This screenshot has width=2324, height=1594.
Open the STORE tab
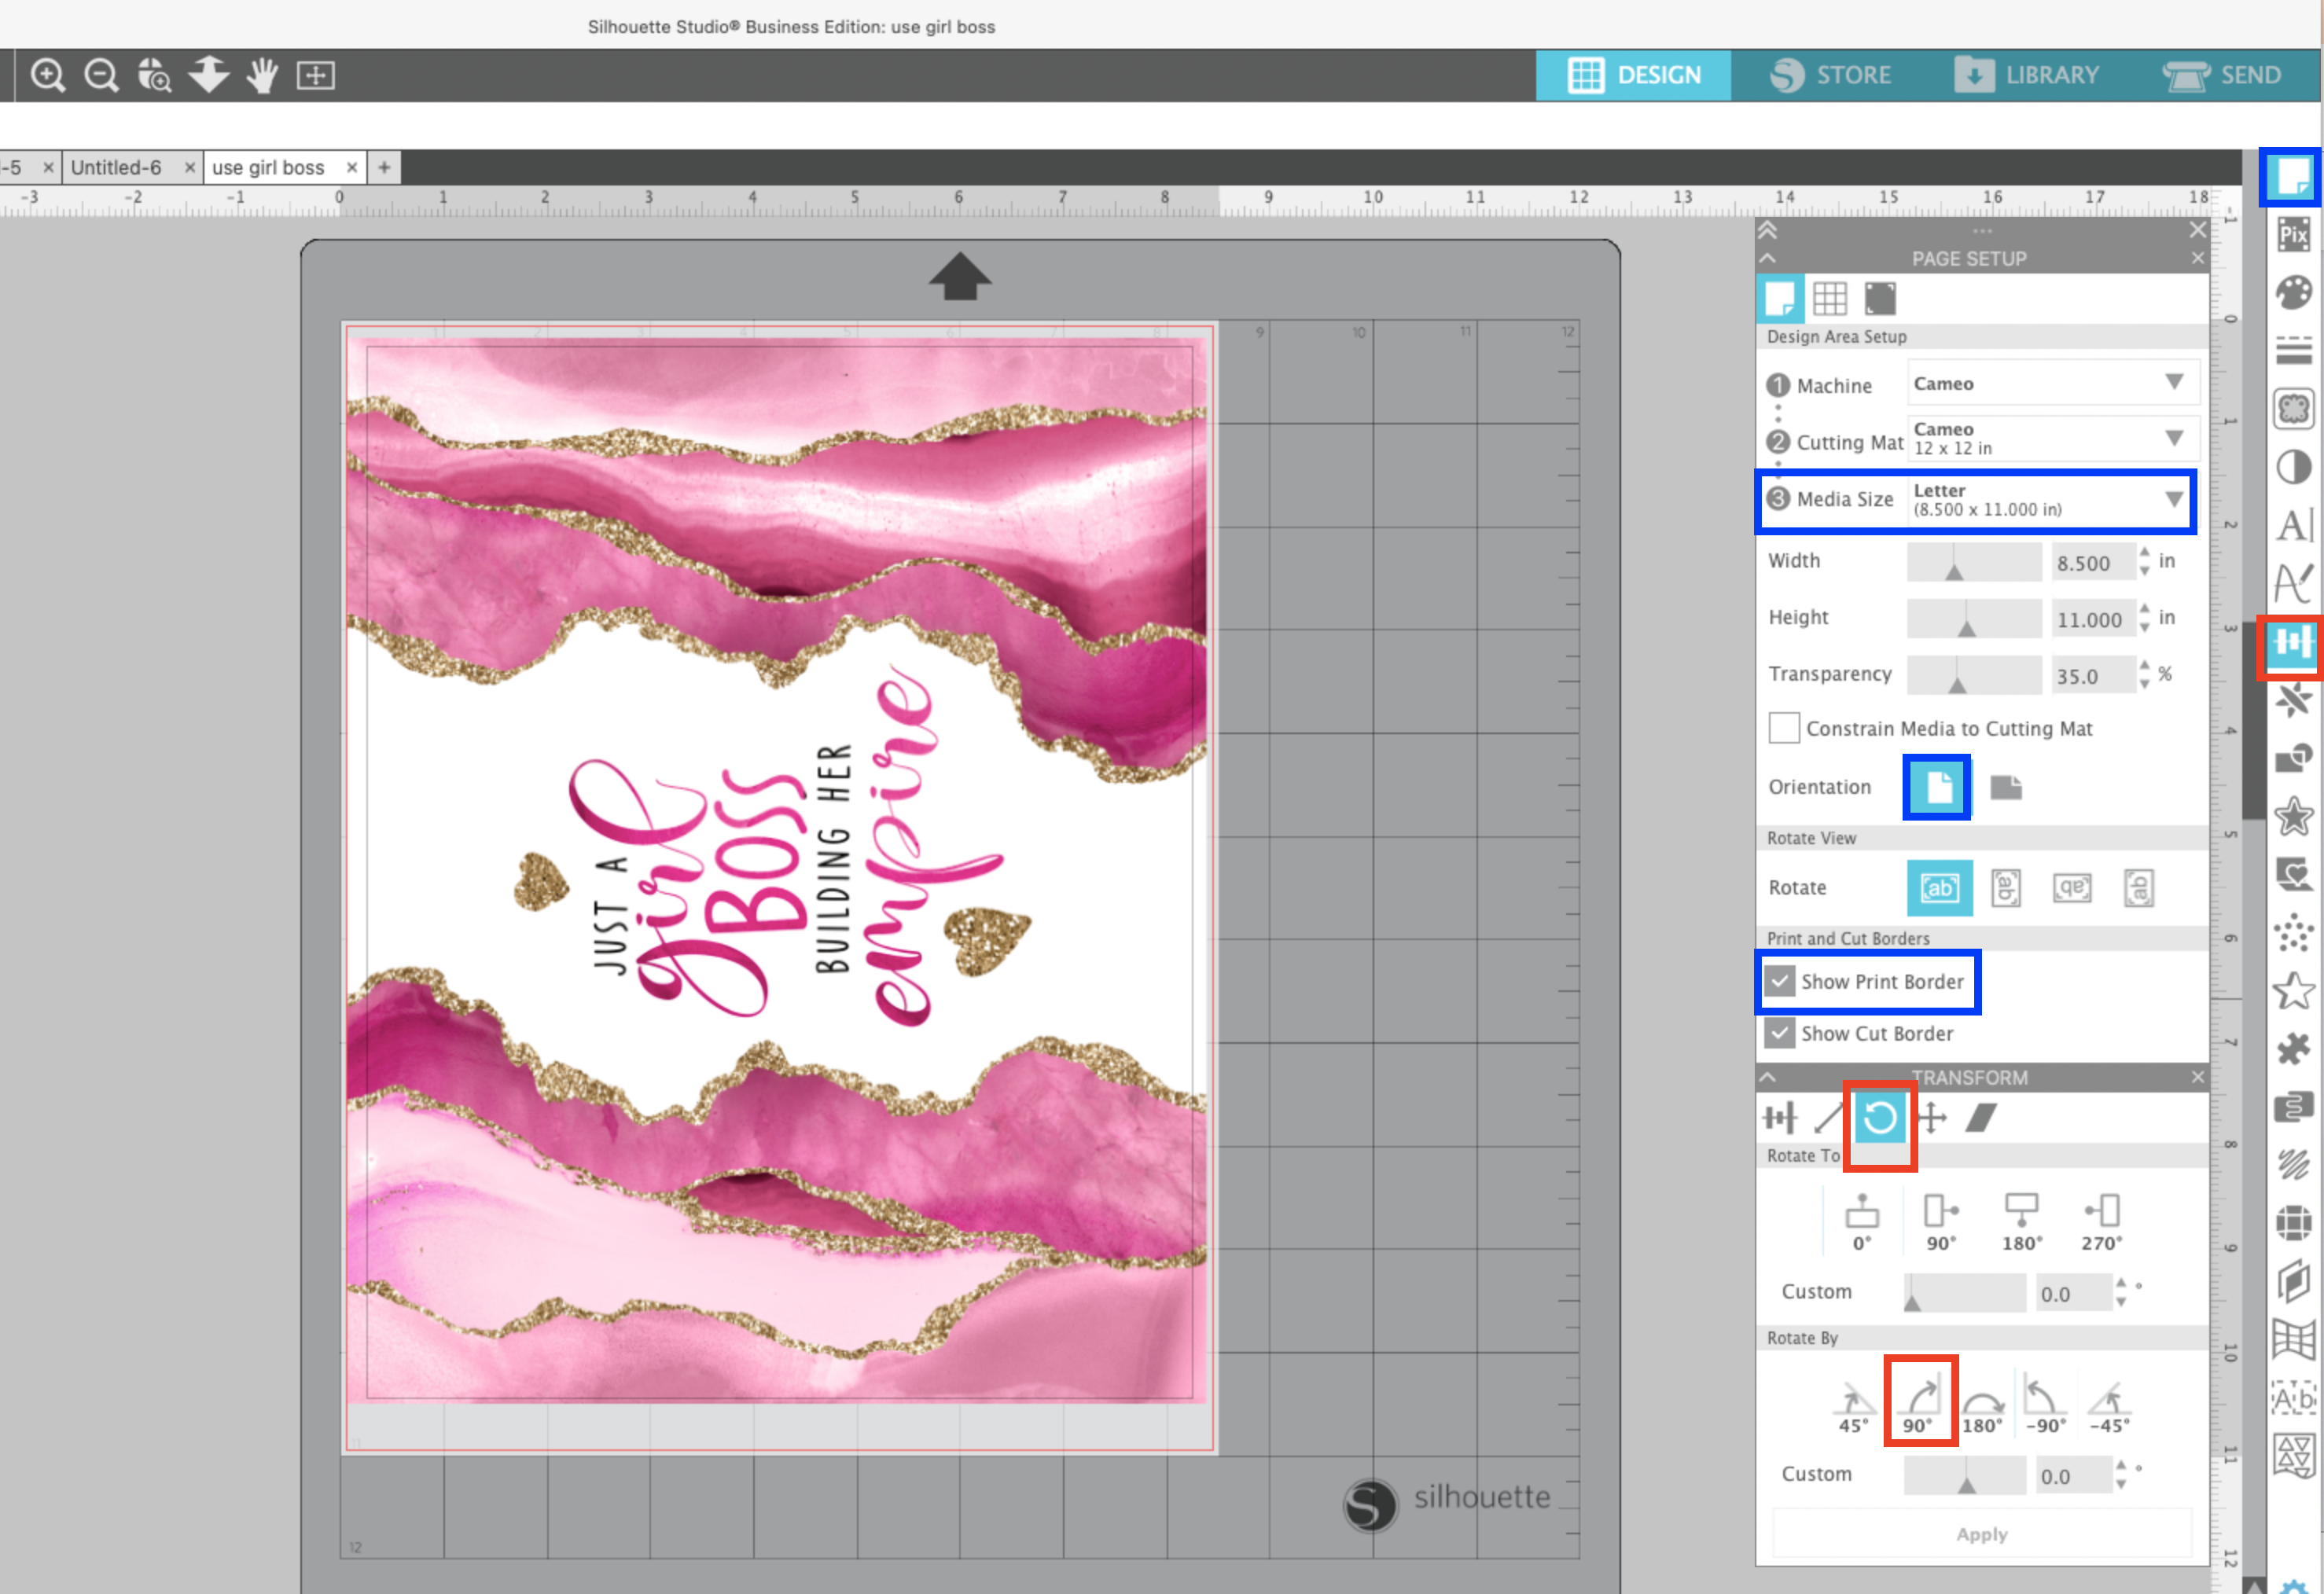(1830, 75)
